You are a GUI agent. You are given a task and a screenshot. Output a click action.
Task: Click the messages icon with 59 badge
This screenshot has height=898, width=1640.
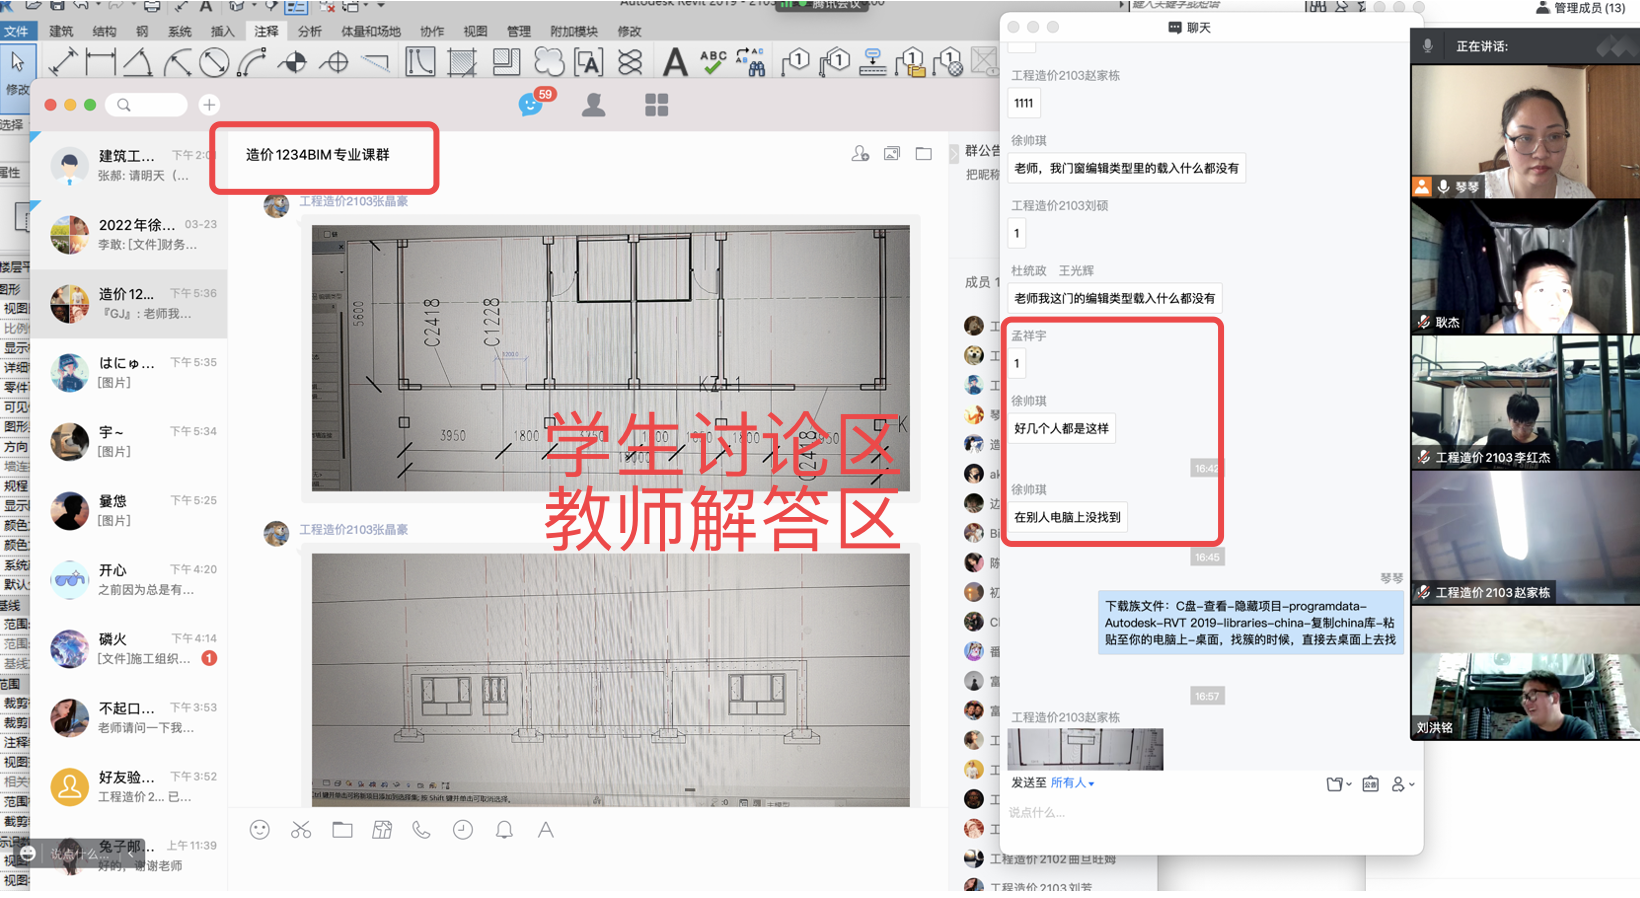point(531,105)
